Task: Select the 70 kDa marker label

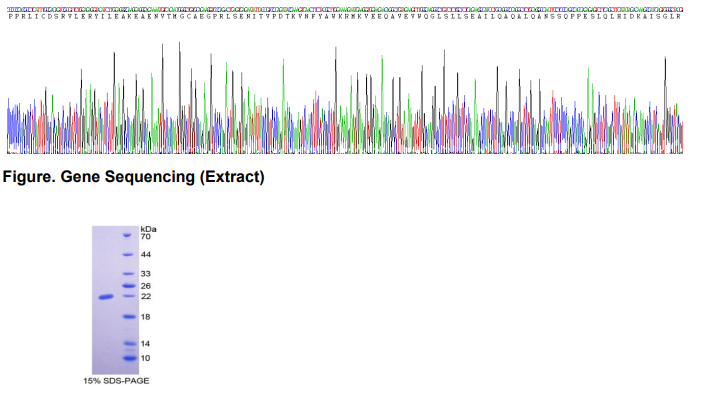Action: pos(145,237)
